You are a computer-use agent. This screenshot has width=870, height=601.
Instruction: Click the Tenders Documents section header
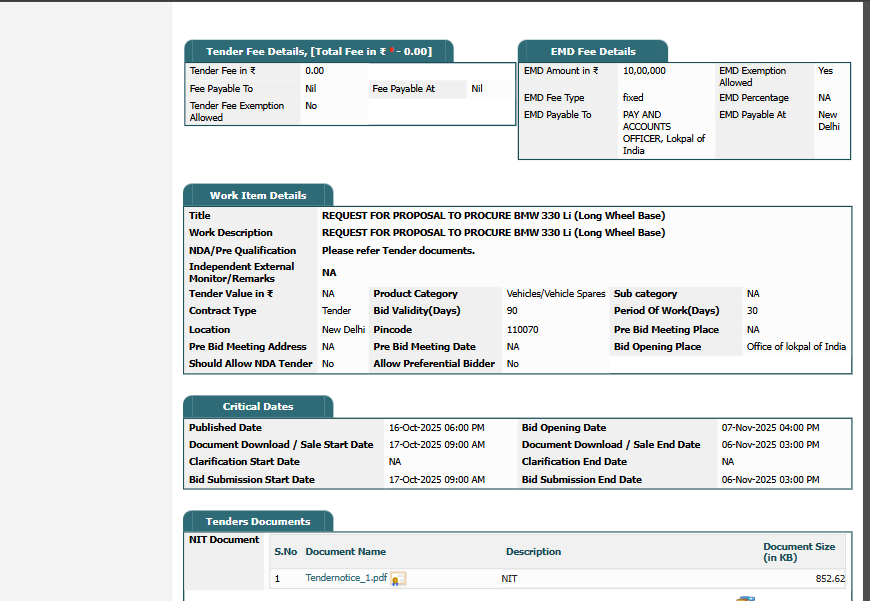258,521
